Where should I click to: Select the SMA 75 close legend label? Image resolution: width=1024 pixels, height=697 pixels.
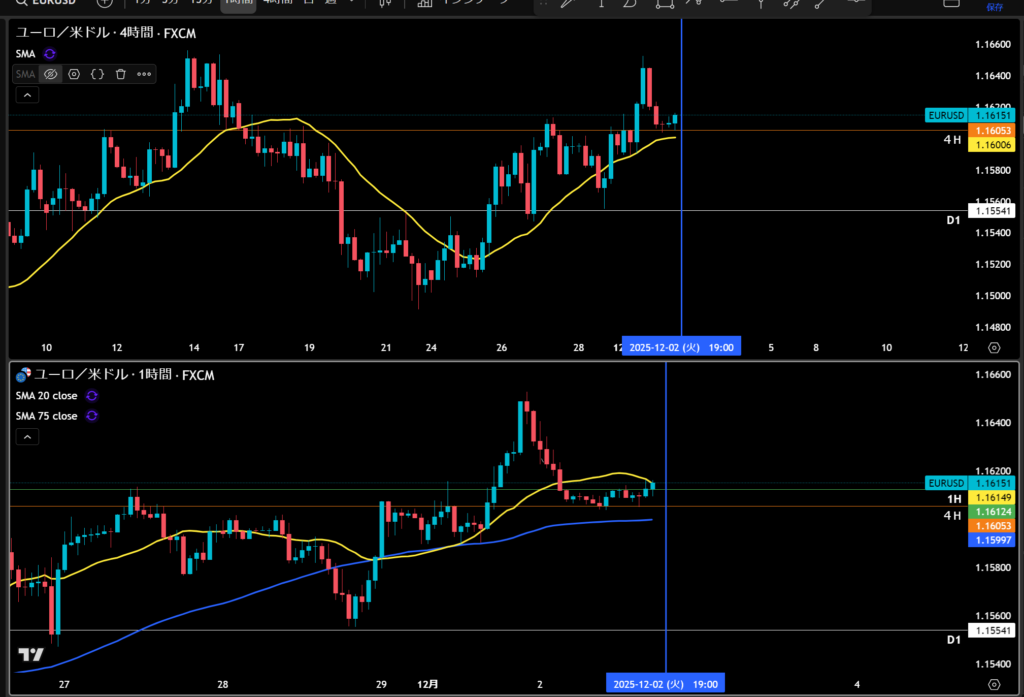pyautogui.click(x=46, y=416)
